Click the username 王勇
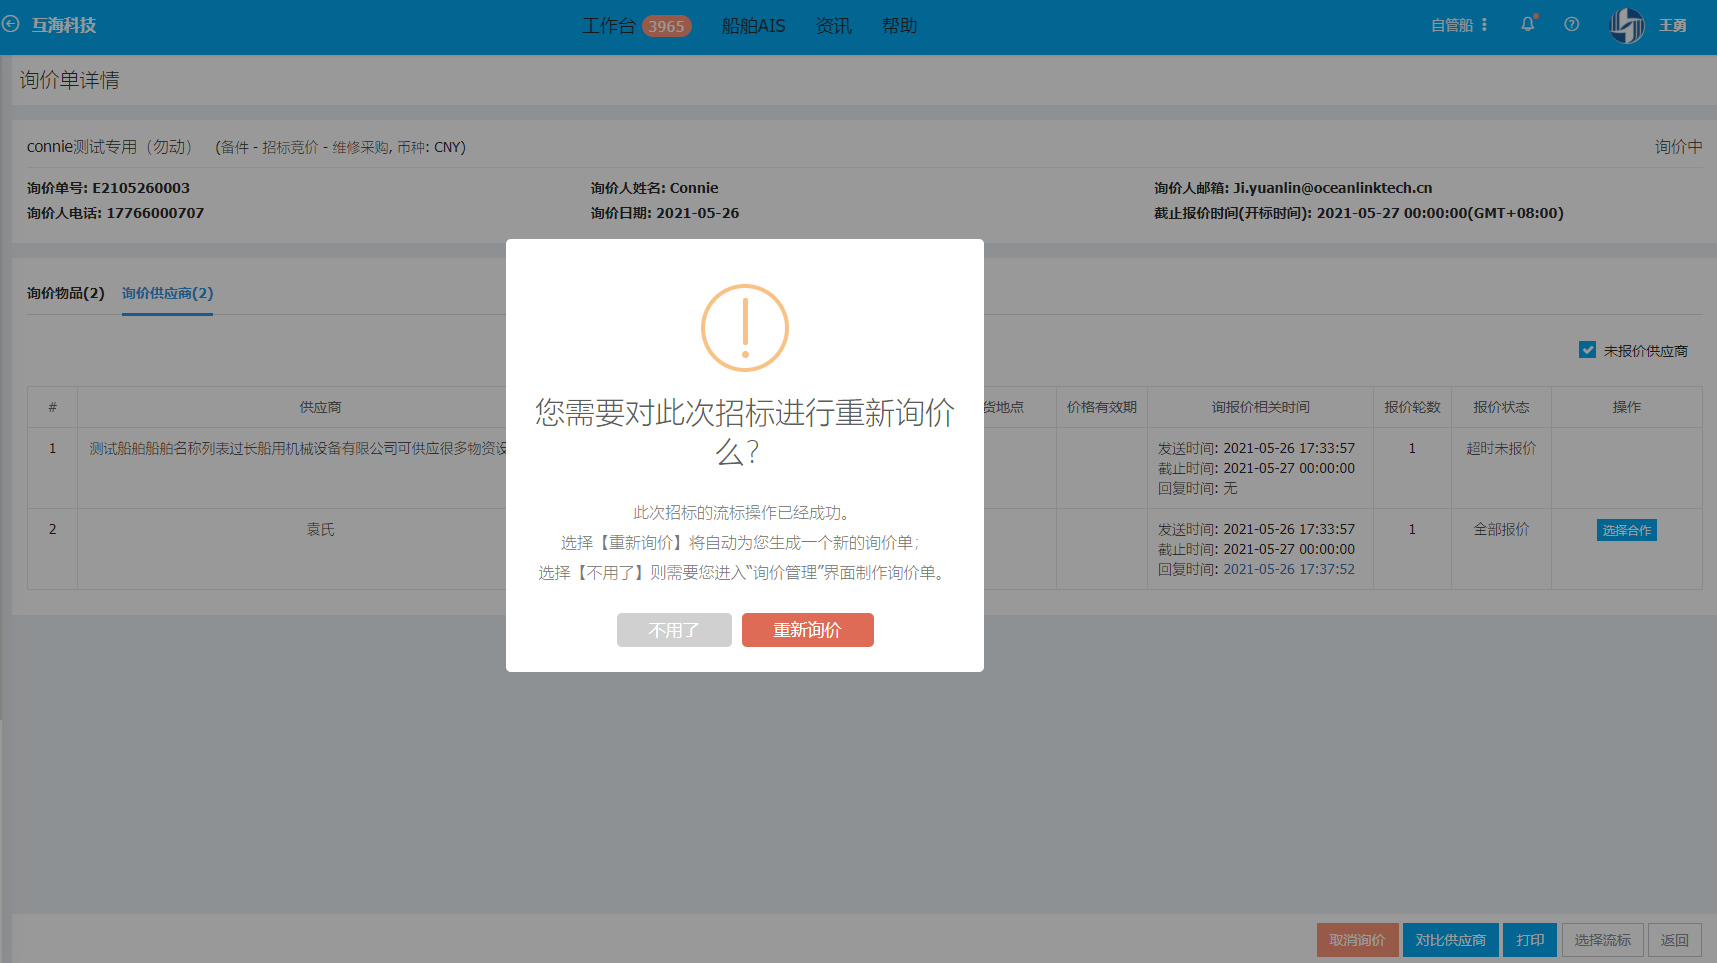 pyautogui.click(x=1672, y=25)
